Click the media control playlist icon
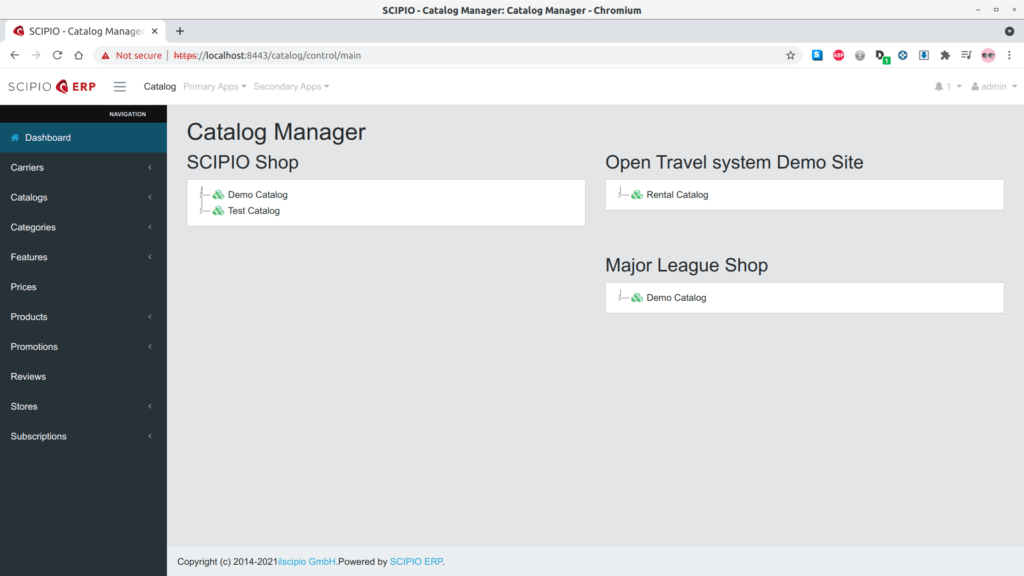 click(x=967, y=56)
